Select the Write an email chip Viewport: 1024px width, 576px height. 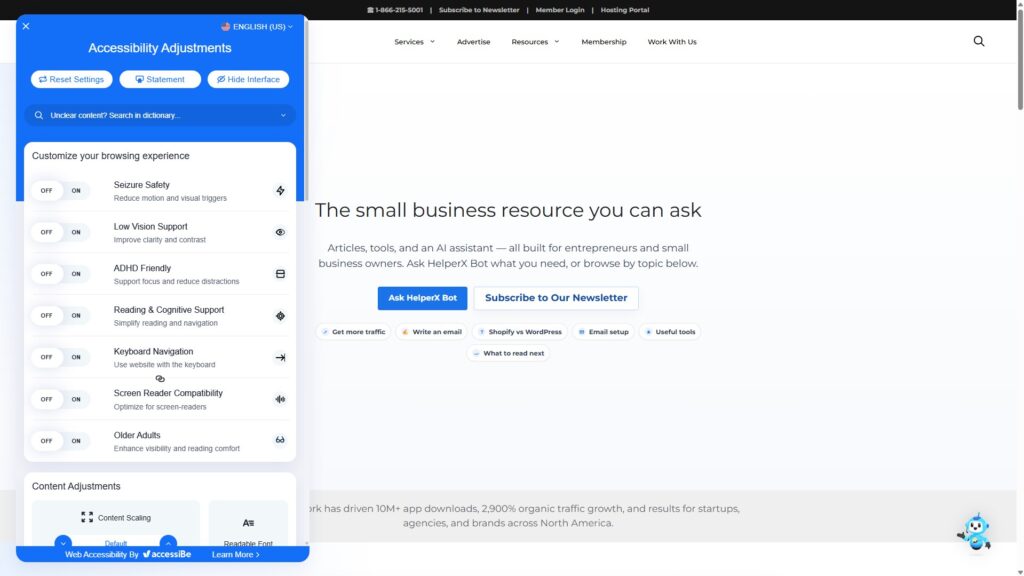[432, 332]
